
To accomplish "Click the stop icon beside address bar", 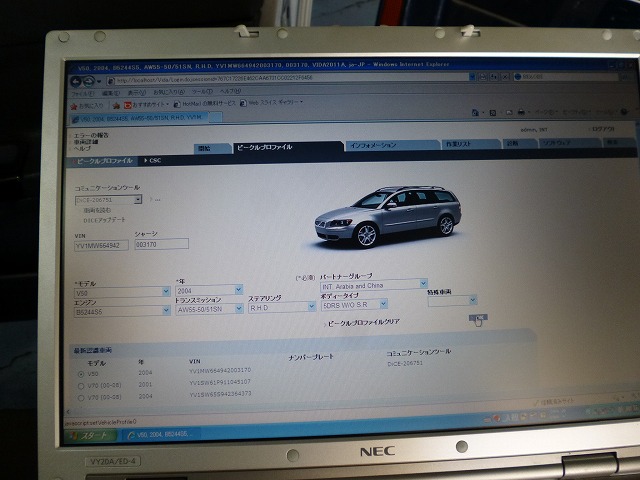I will pos(505,76).
